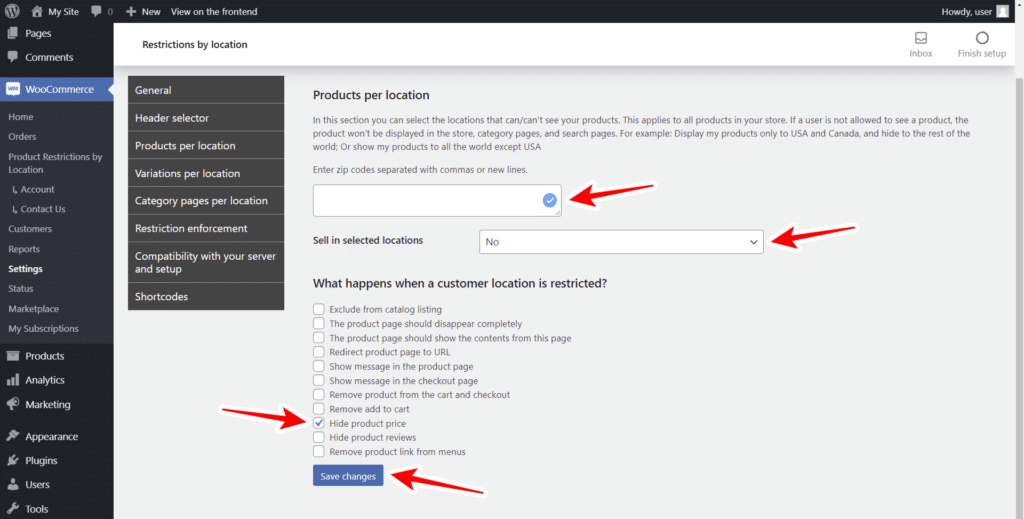Click the Finish setup circle icon
Screen dimensions: 1024x519
pyautogui.click(x=982, y=38)
